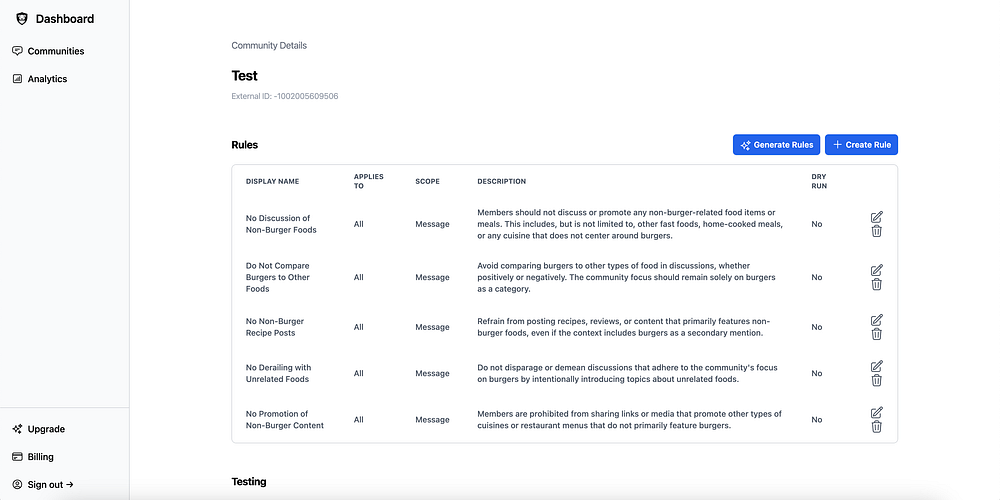This screenshot has height=500, width=1000.
Task: Sign out of the dashboard
Action: (50, 485)
